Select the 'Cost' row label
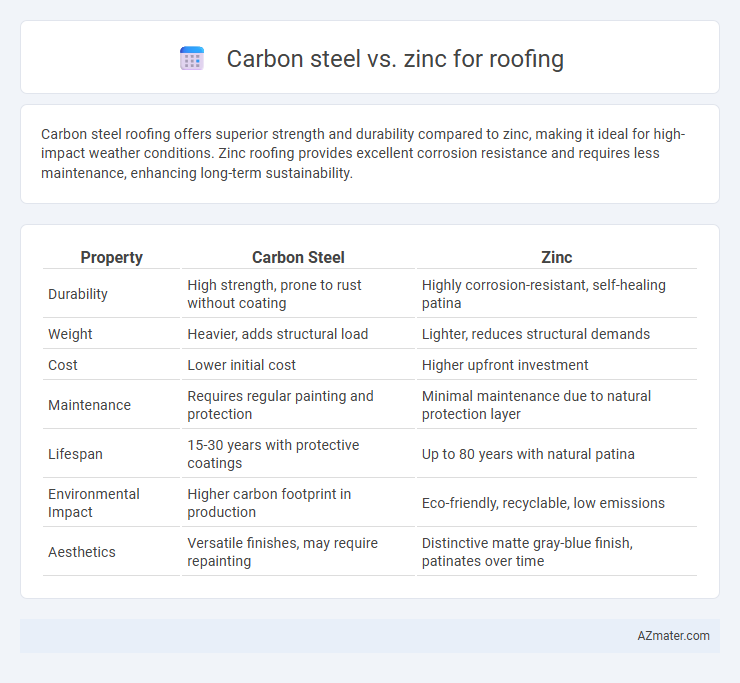The image size is (740, 683). click(x=62, y=365)
